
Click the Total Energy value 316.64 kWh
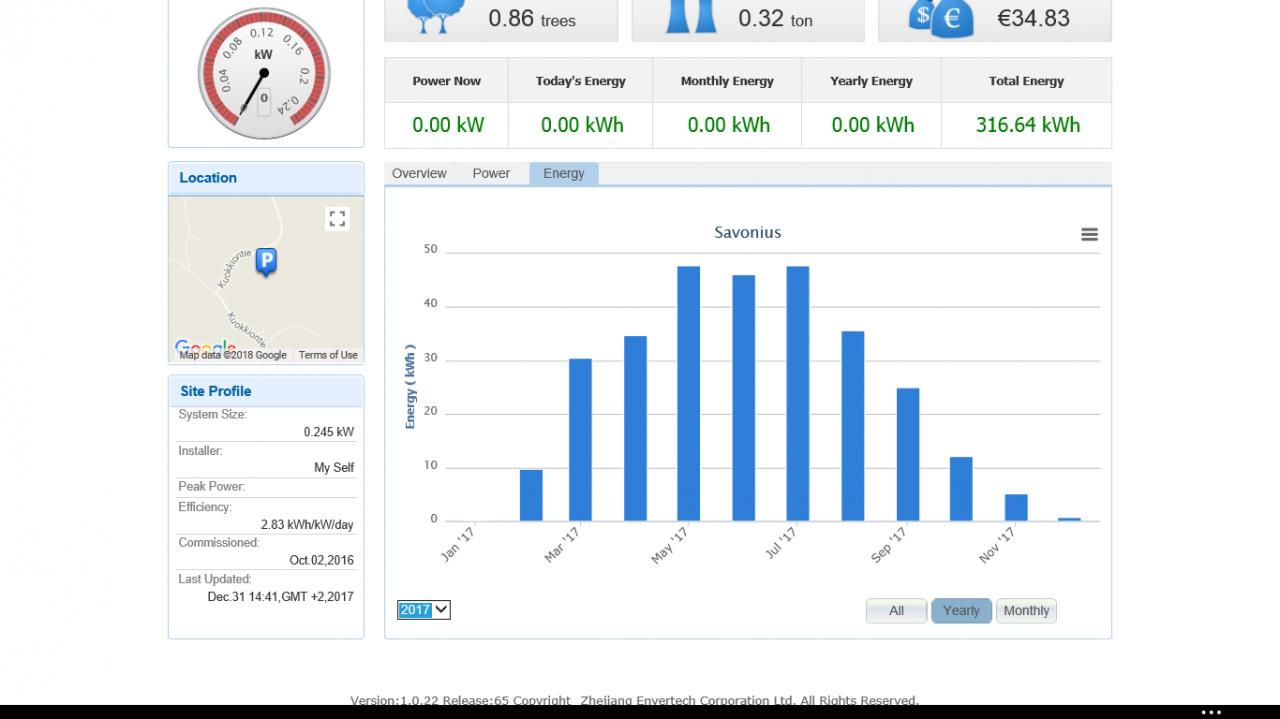tap(1028, 125)
